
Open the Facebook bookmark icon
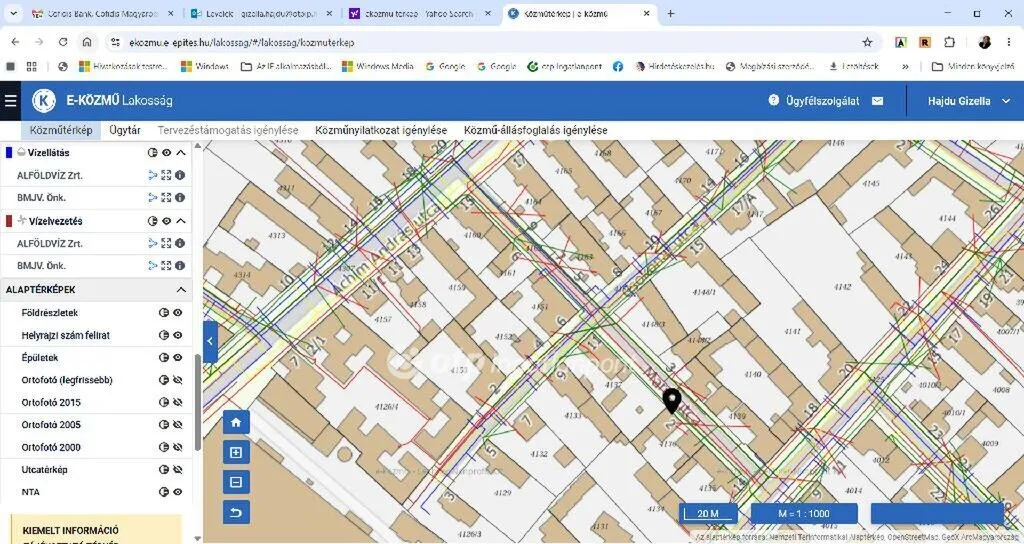click(618, 66)
